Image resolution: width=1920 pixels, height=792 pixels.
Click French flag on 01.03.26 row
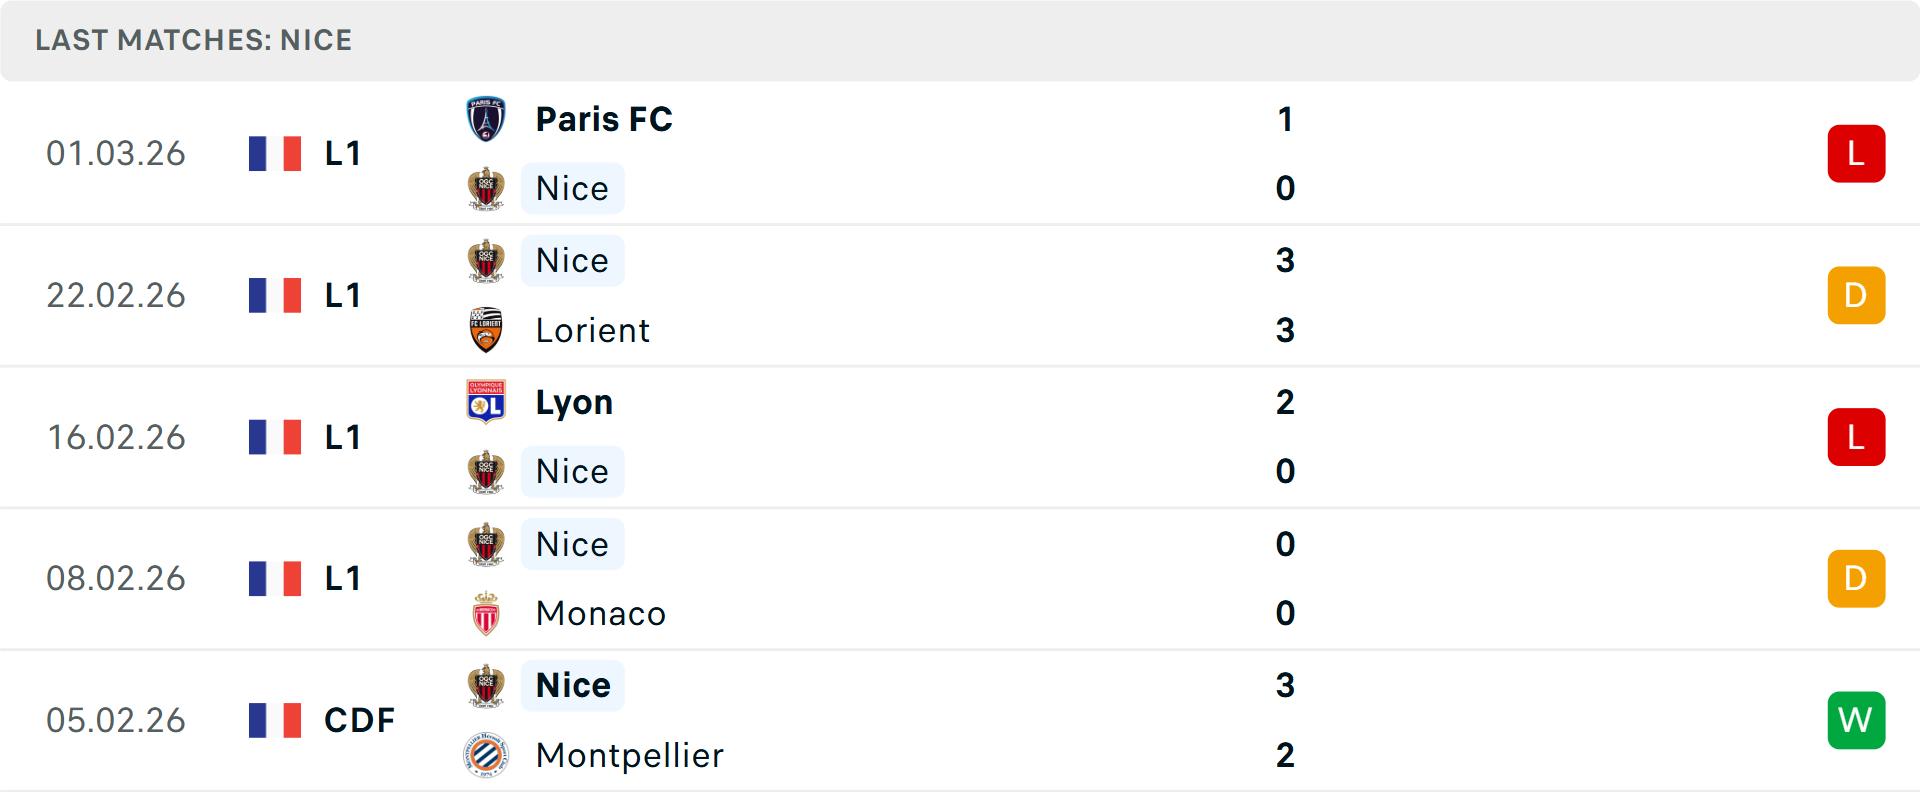pyautogui.click(x=275, y=154)
